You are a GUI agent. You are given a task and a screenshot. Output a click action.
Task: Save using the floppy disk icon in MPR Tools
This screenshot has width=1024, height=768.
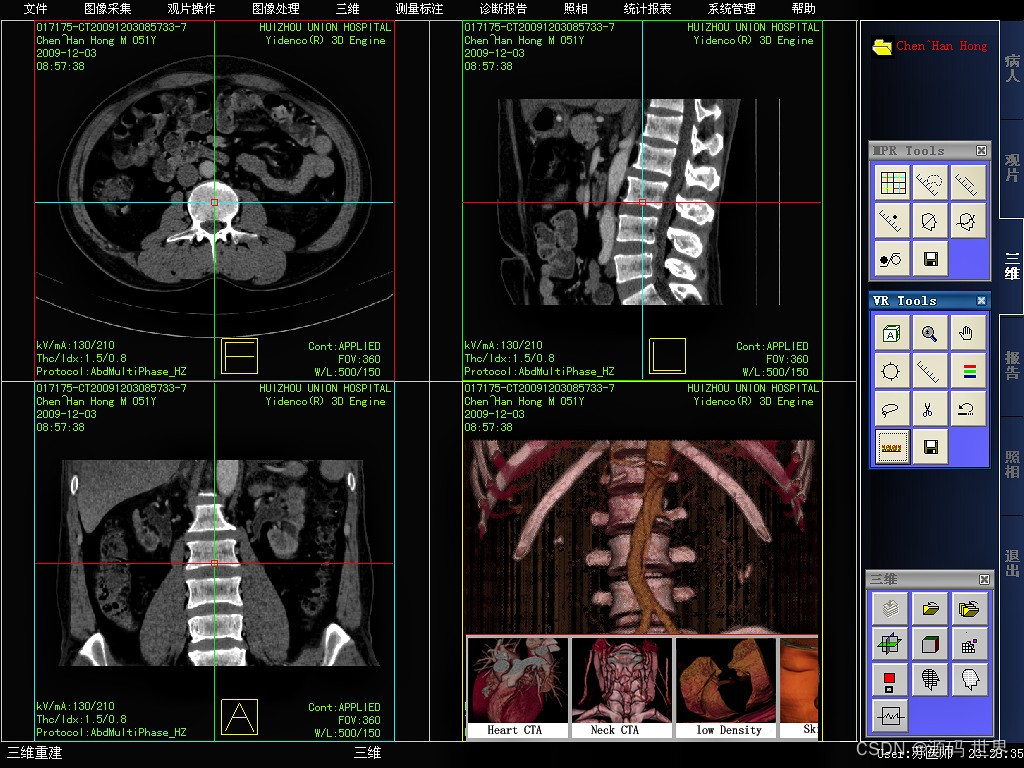point(930,259)
